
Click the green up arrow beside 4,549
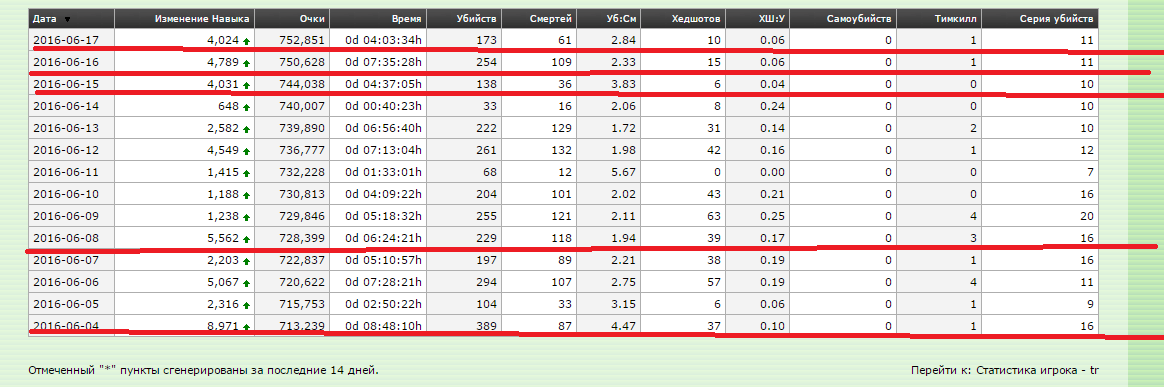coord(246,151)
